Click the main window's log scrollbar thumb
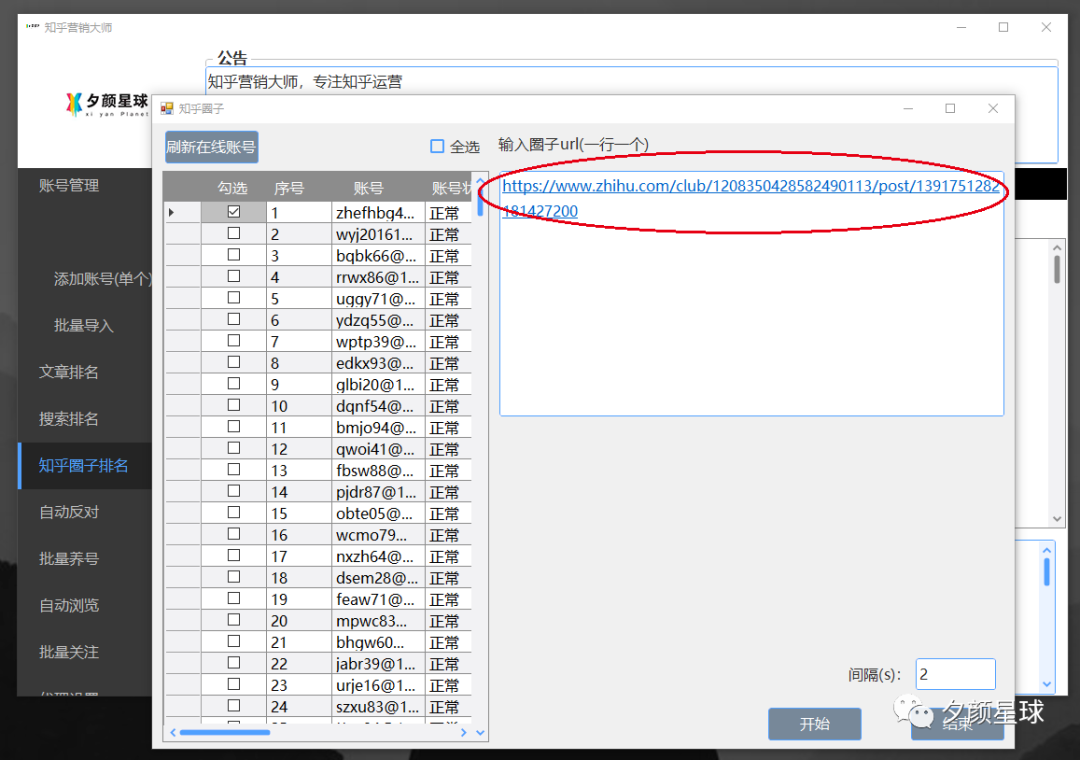This screenshot has width=1080, height=760. (1057, 269)
